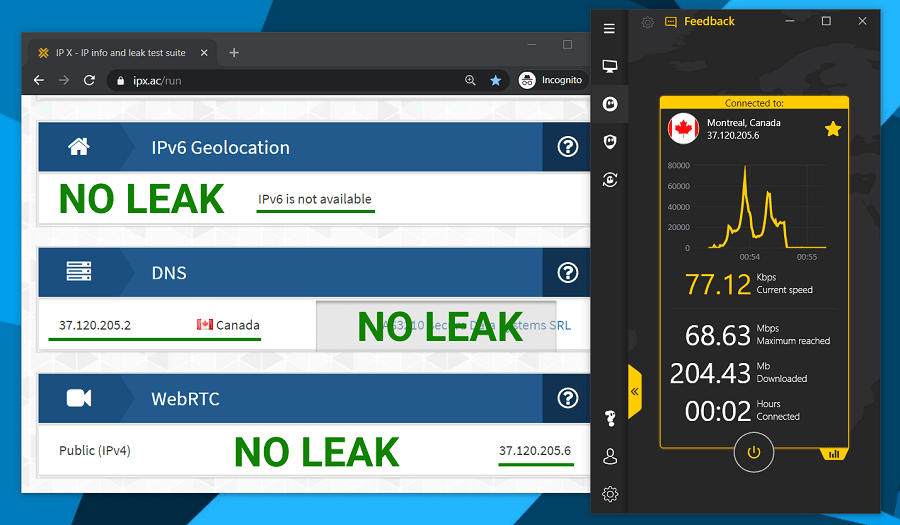Open the ghost face sidebar section
The width and height of the screenshot is (900, 525).
click(610, 104)
